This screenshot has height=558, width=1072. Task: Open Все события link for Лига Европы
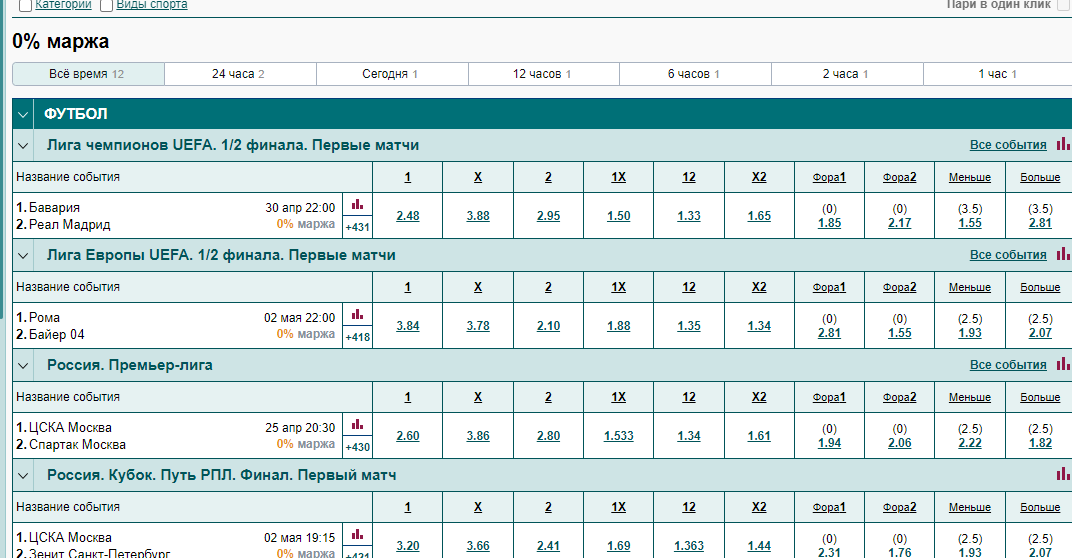[x=1007, y=255]
